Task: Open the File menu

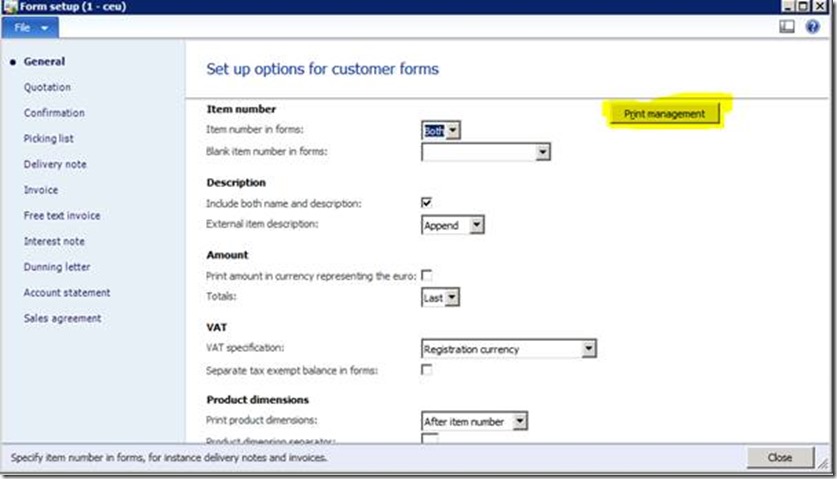Action: tap(32, 28)
